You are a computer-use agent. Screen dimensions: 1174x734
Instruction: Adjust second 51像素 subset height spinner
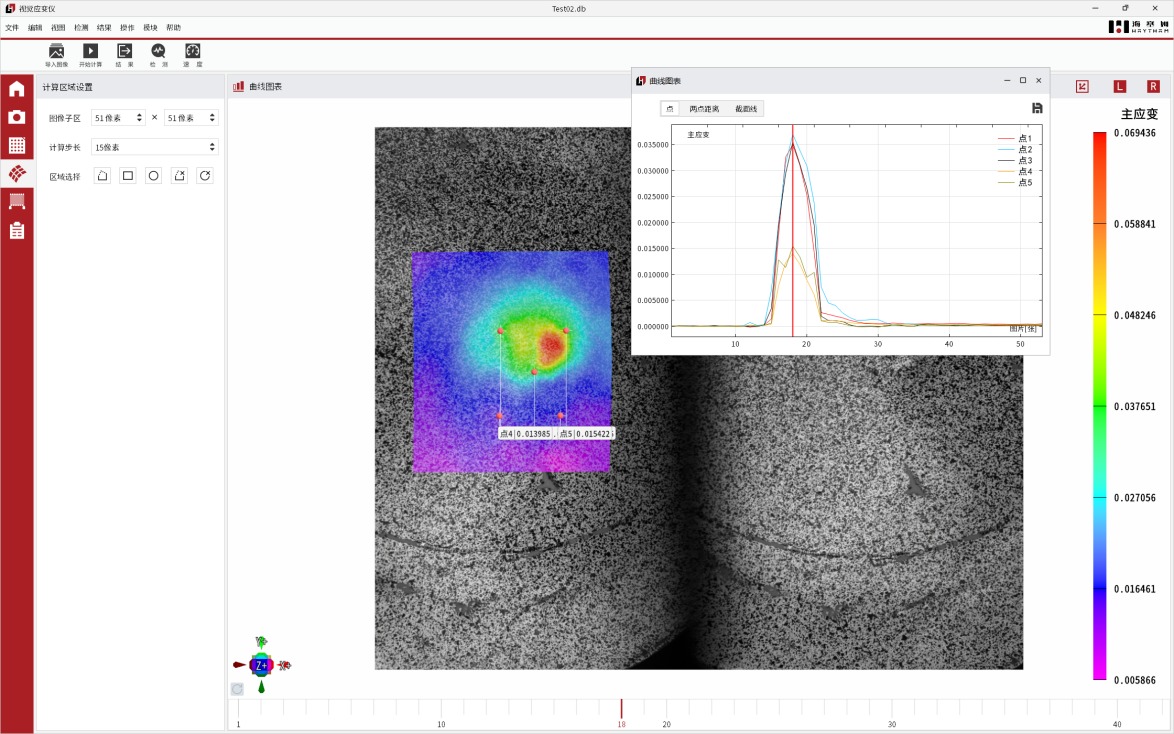tap(212, 118)
